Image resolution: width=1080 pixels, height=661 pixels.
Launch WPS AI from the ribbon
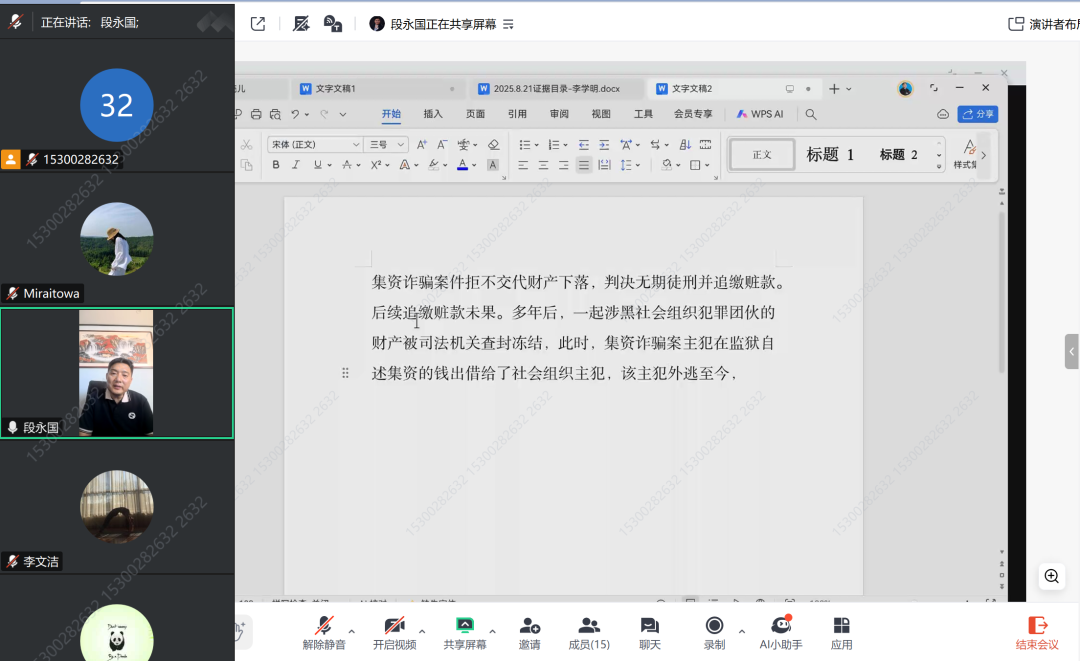[x=758, y=113]
